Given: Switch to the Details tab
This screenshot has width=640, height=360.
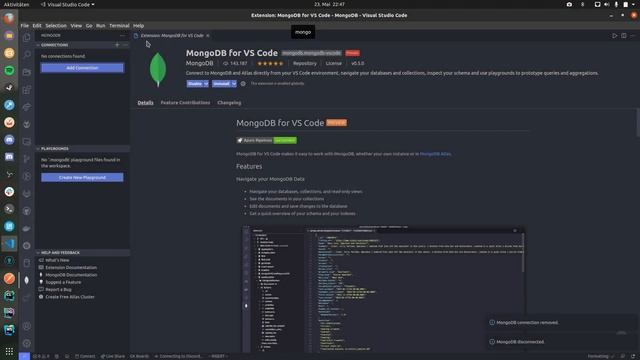Looking at the screenshot, I should (145, 103).
